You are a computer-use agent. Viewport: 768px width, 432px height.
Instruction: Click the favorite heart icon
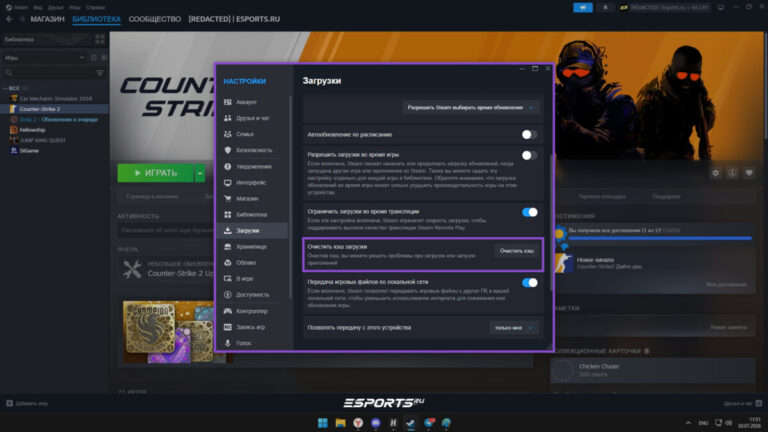click(749, 173)
